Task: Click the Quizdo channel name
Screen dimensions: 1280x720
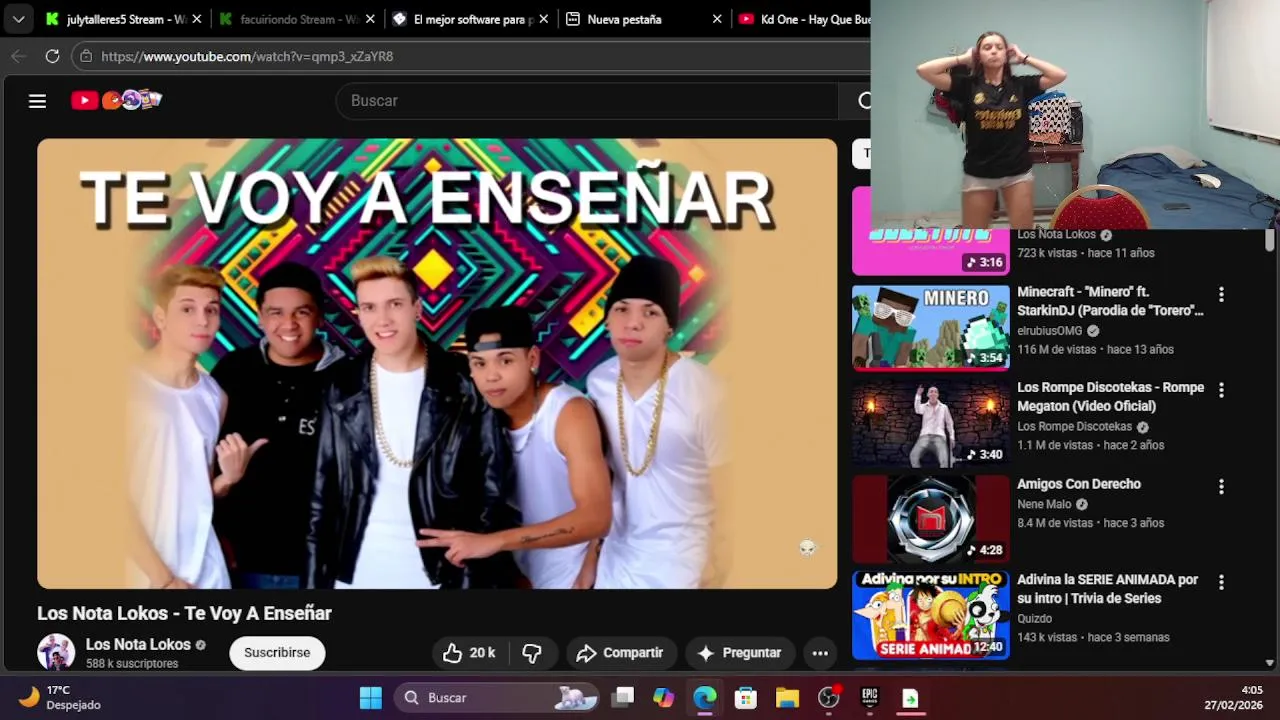Action: [x=1034, y=618]
